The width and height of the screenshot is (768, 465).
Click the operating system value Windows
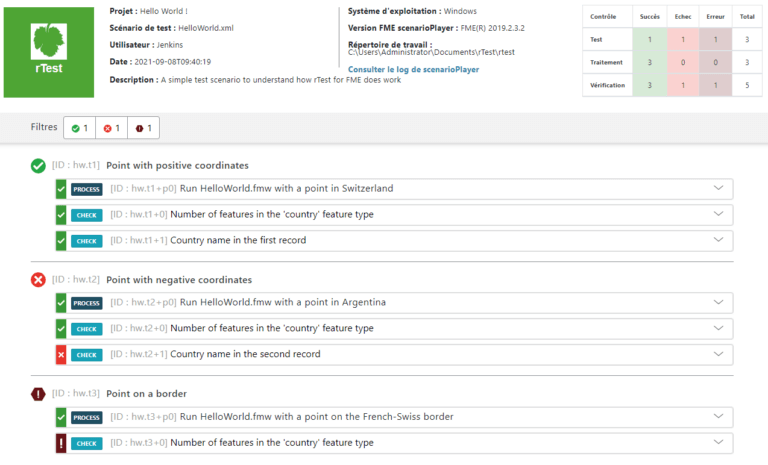click(x=460, y=11)
